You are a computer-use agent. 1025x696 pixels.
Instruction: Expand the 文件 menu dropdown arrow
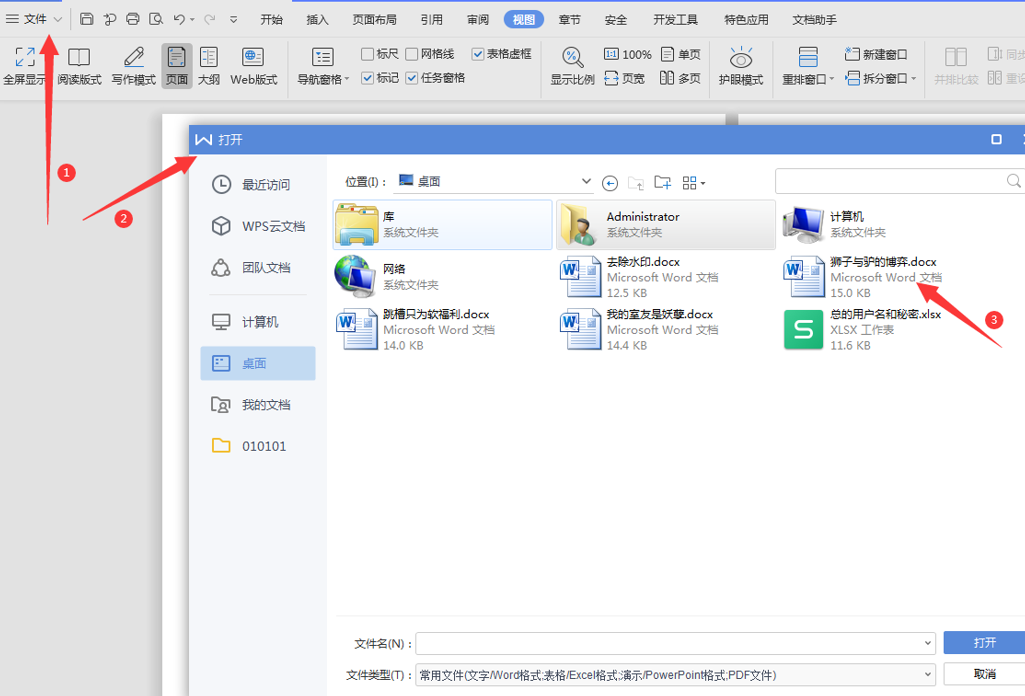58,20
